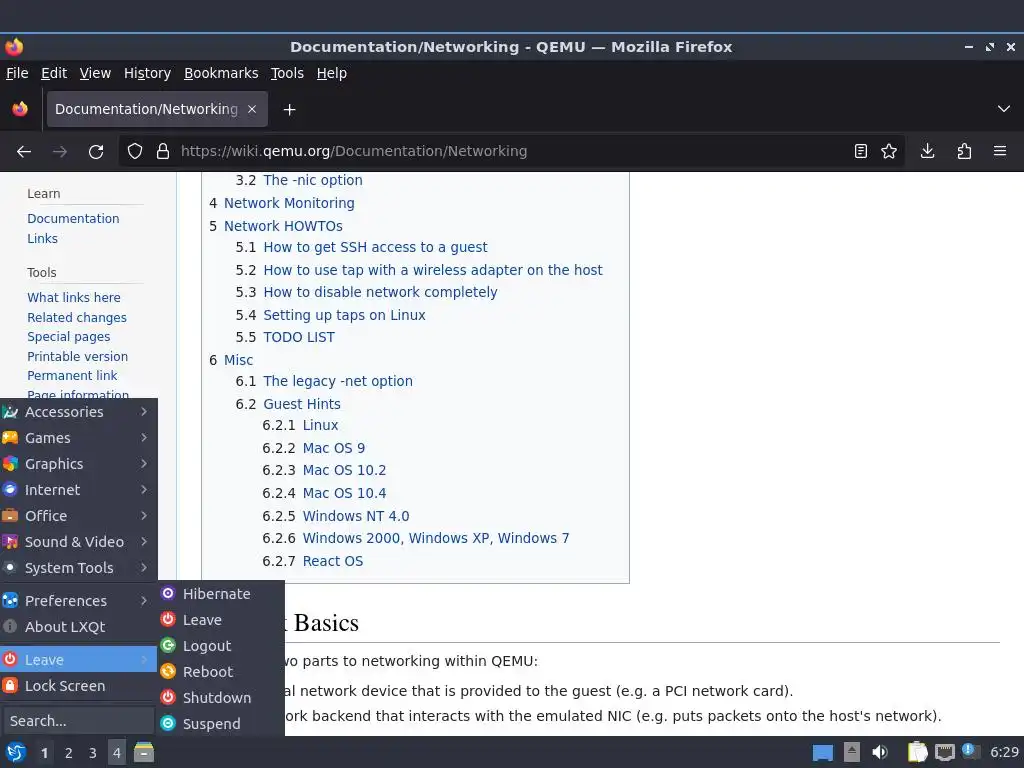The image size is (1024, 768).
Task: Open volume speaker icon in tray
Action: point(880,752)
